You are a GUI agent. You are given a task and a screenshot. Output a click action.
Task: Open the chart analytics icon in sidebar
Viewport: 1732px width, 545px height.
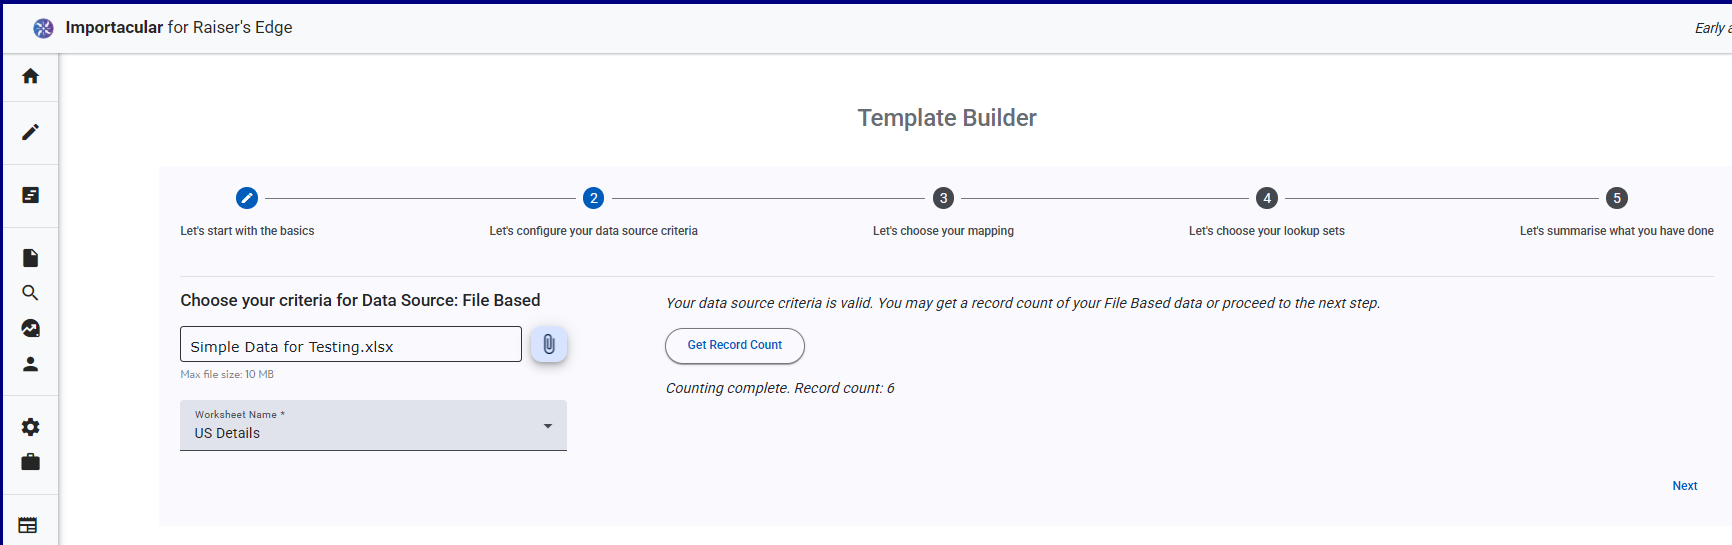tap(31, 328)
